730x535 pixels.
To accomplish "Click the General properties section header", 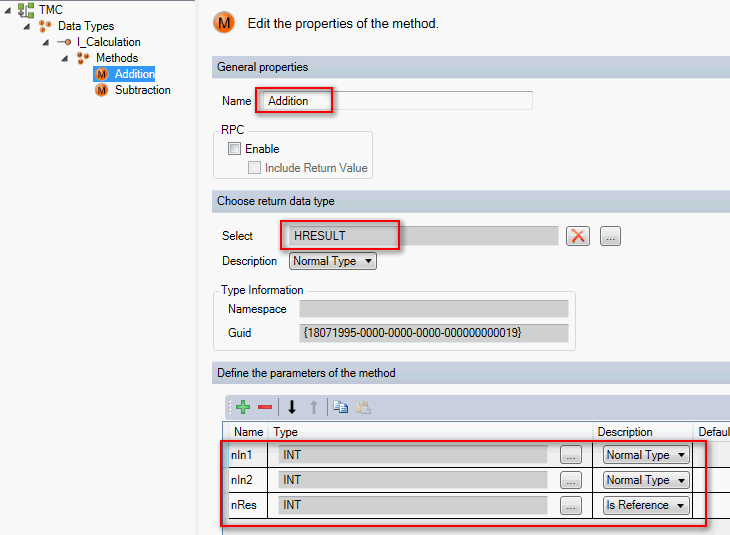I will [x=471, y=67].
